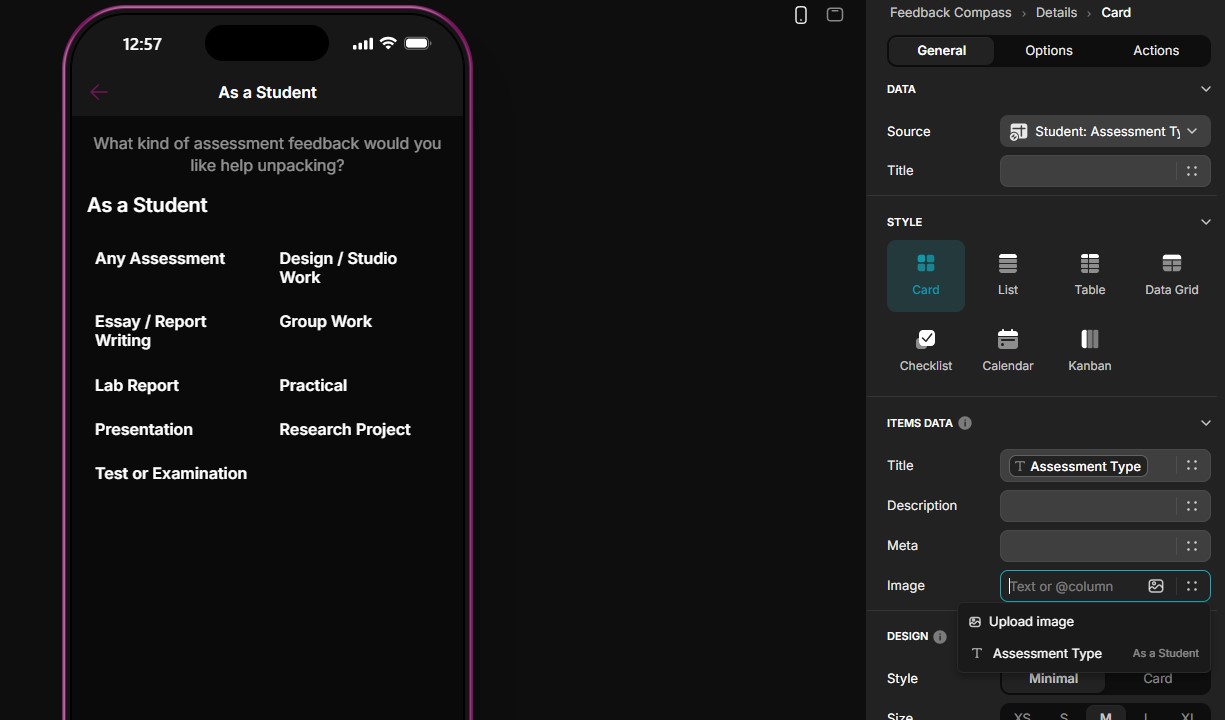1225x720 pixels.
Task: Switch to the Options tab
Action: click(x=1049, y=50)
